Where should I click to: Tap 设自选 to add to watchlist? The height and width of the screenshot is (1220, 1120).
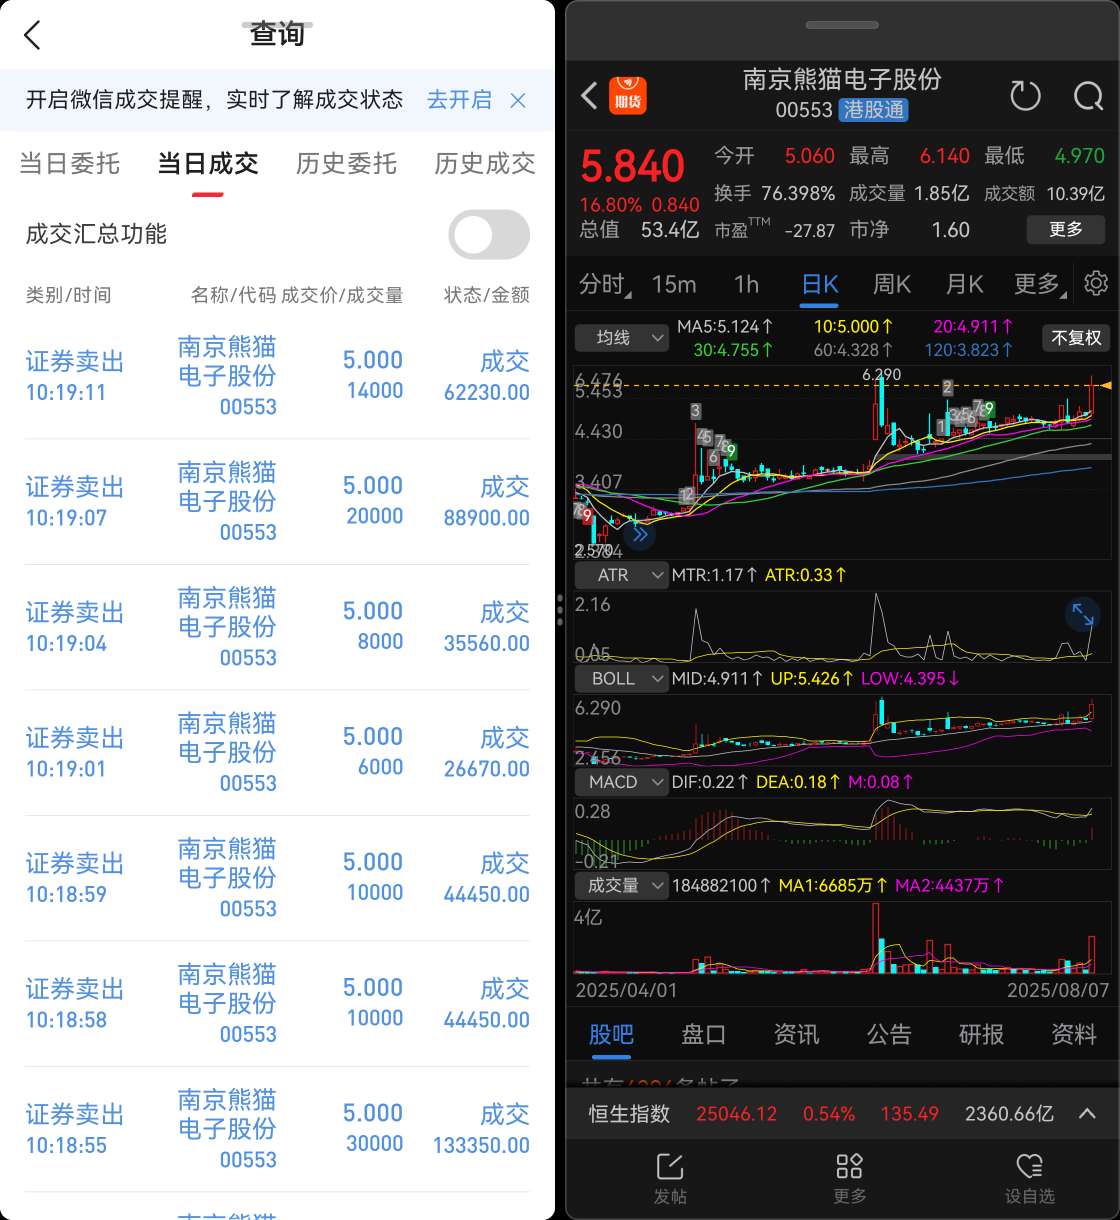[x=1029, y=1178]
